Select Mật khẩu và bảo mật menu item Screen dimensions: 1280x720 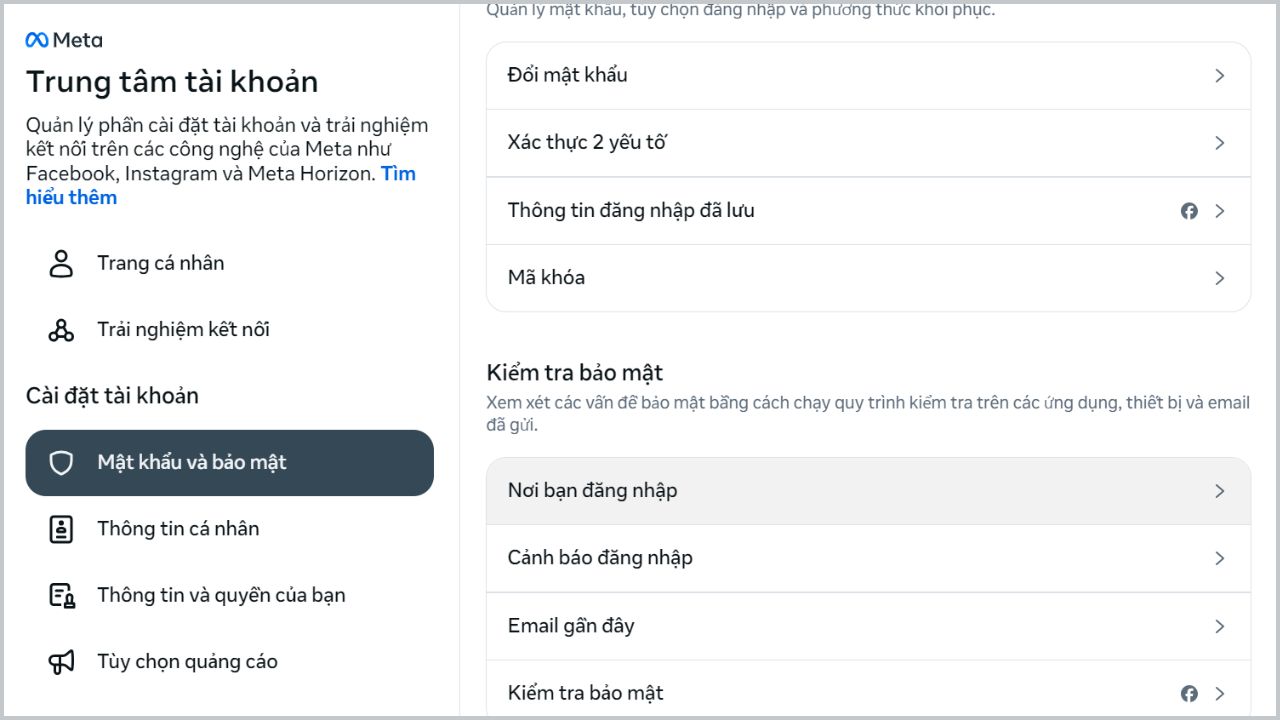coord(230,463)
